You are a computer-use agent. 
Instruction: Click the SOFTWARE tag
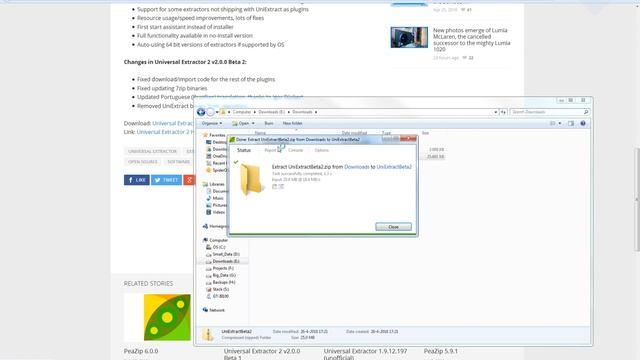click(178, 162)
